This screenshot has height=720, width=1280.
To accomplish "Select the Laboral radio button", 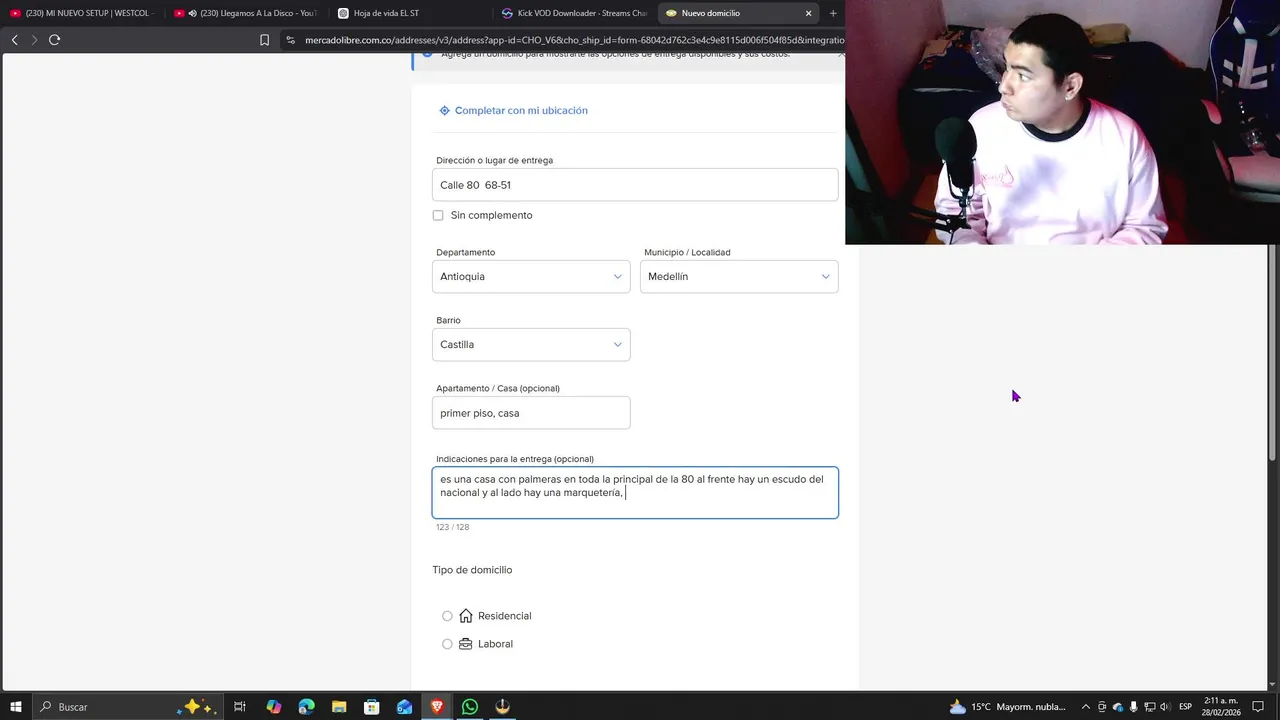I will point(447,644).
